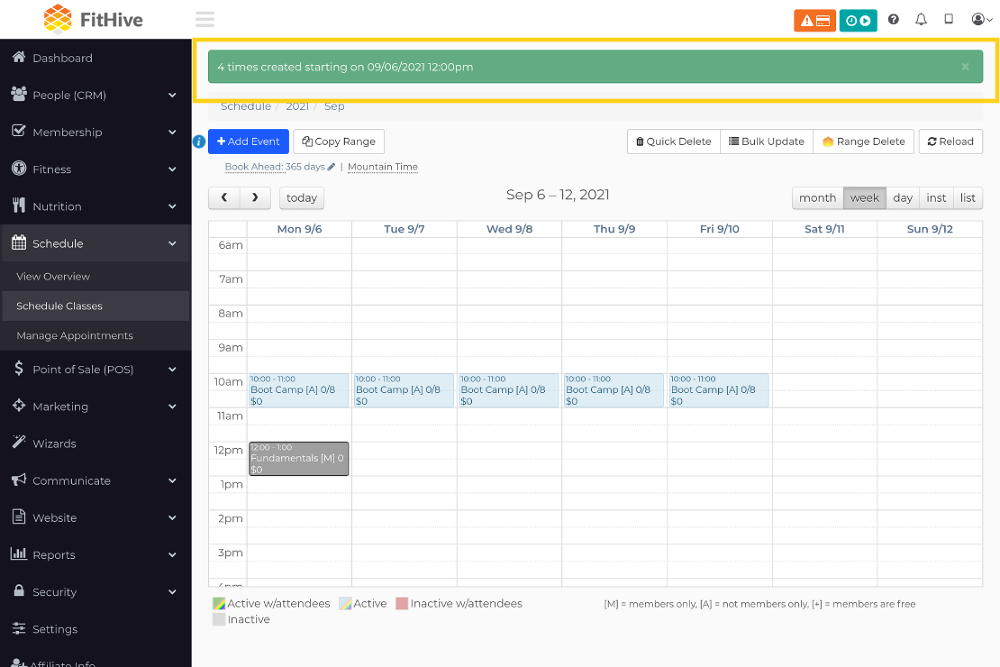Go to the next week
The image size is (1000, 667).
pos(255,198)
